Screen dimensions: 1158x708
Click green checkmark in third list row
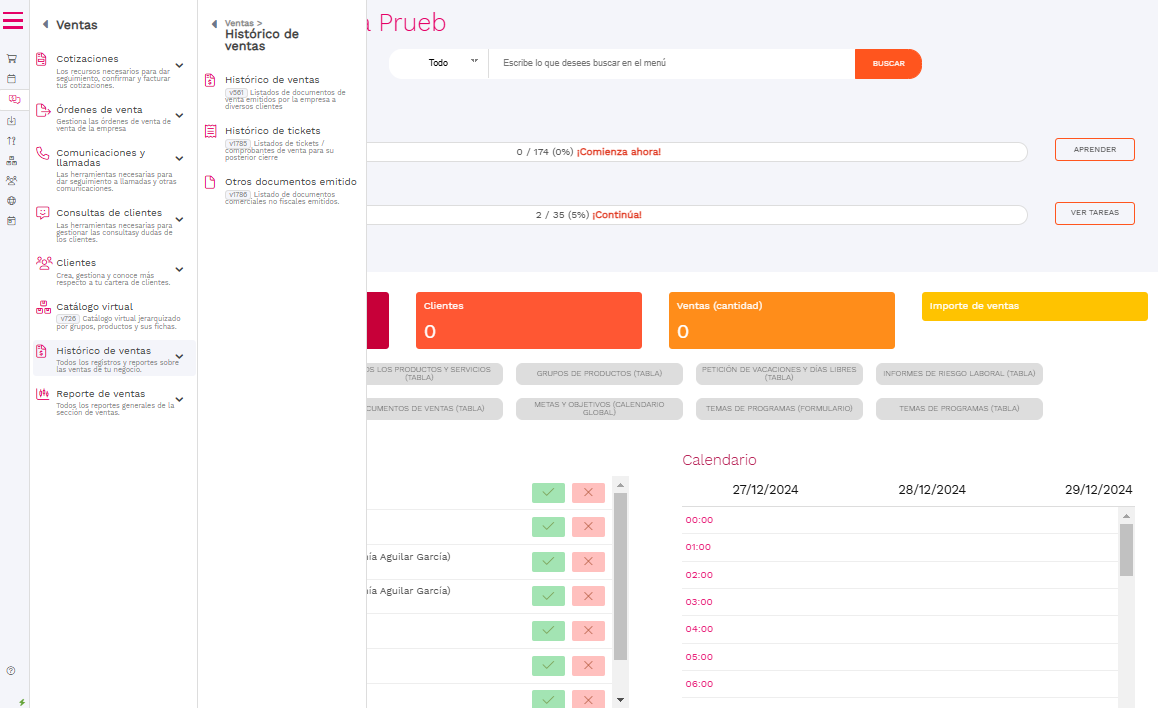coord(547,561)
